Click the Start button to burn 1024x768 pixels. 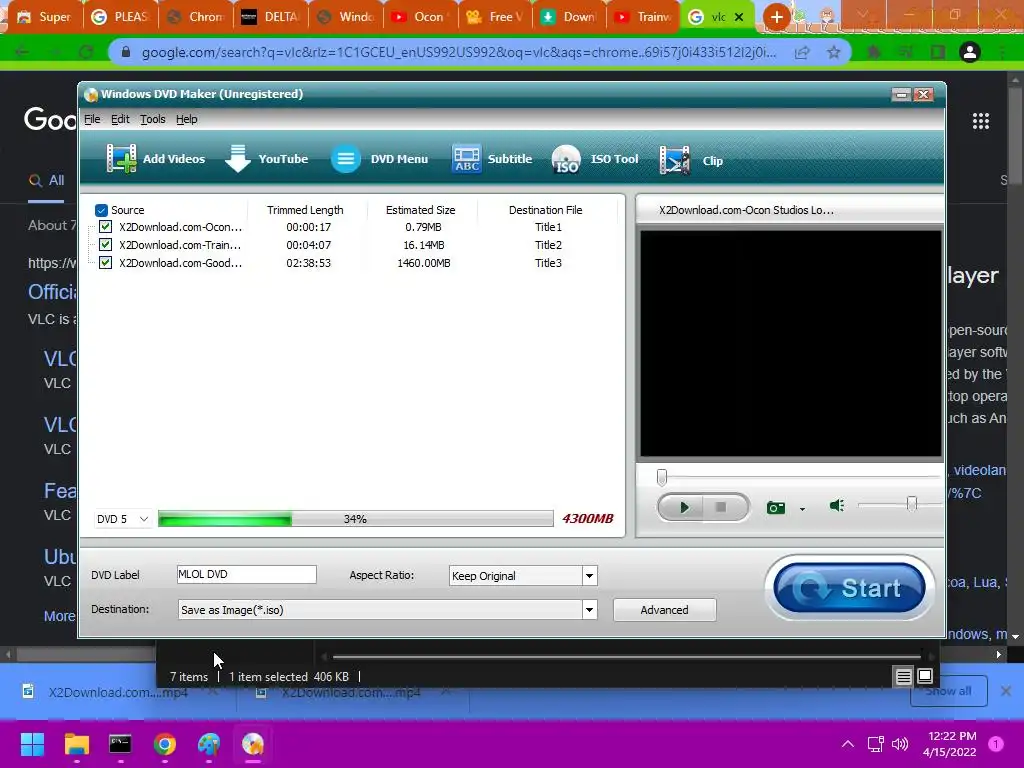click(849, 588)
